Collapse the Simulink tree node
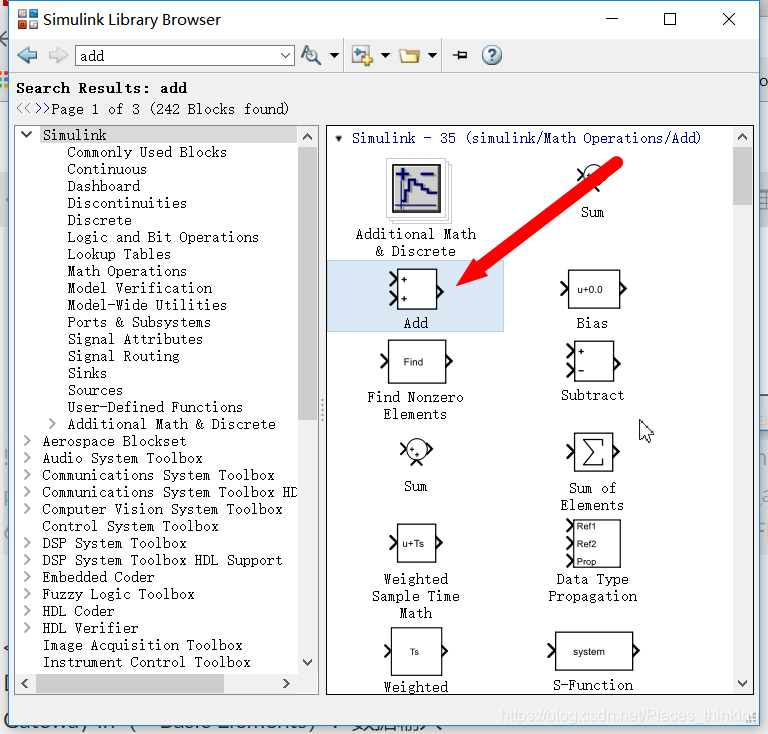The height and width of the screenshot is (734, 768). [x=27, y=135]
